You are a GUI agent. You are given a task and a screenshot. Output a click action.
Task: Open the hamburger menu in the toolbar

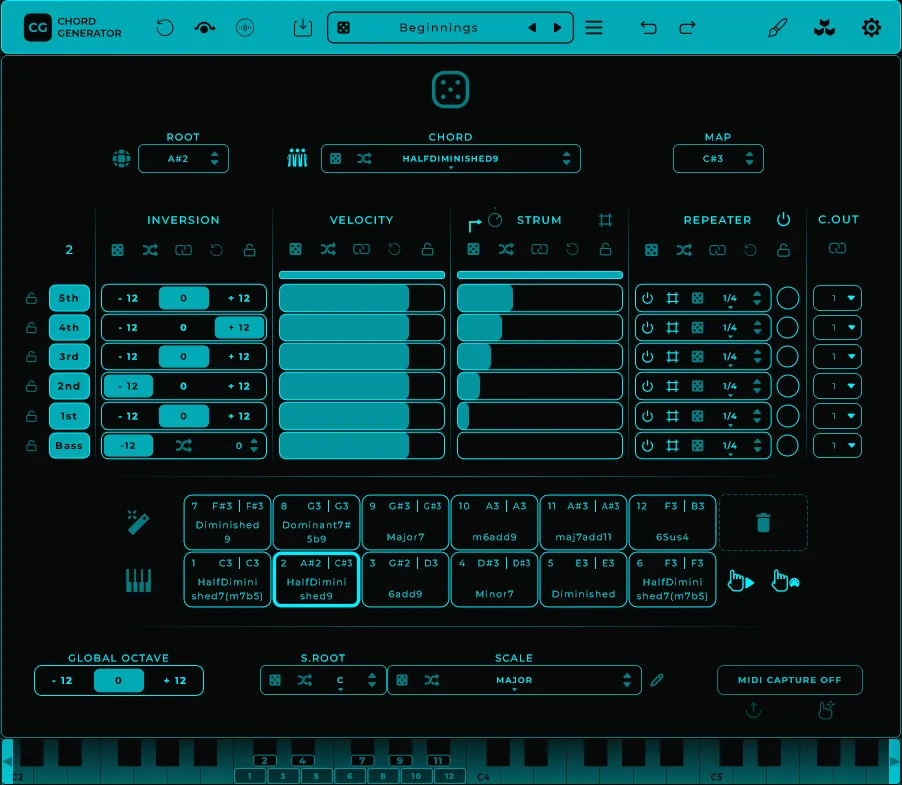(593, 27)
